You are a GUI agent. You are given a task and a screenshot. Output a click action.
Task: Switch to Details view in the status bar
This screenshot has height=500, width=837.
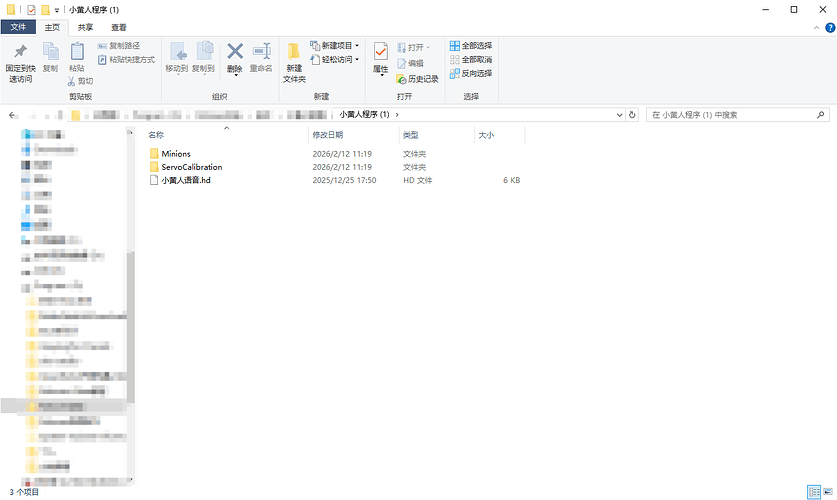[x=814, y=491]
